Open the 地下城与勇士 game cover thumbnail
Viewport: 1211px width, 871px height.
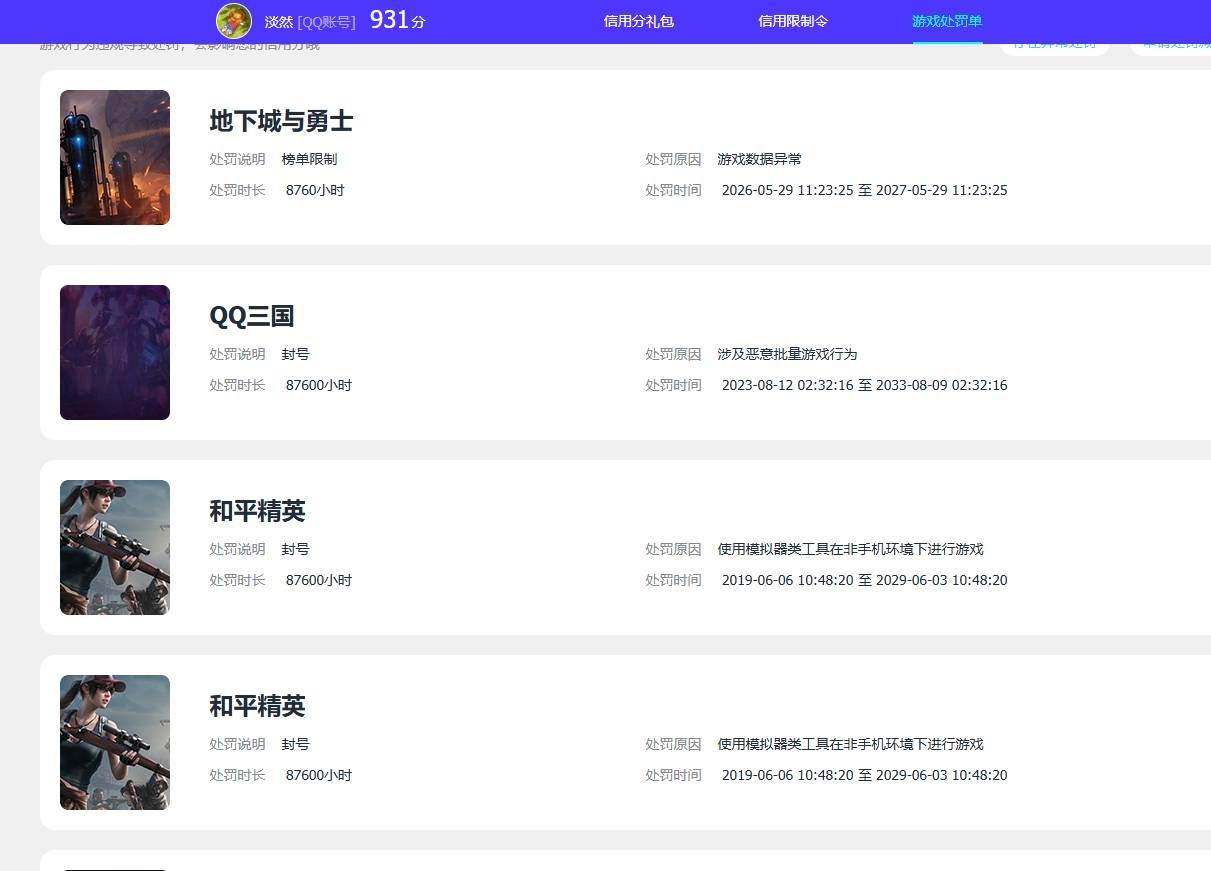(x=115, y=157)
